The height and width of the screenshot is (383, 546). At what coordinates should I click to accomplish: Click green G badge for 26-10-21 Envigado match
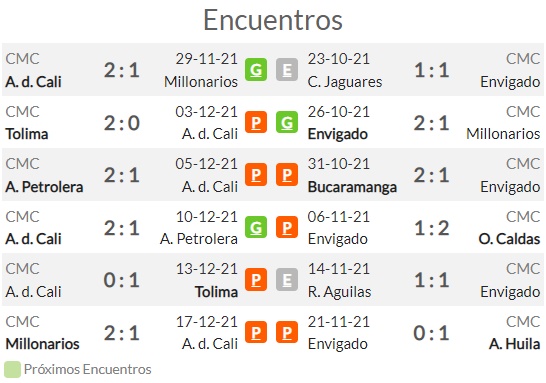[287, 122]
